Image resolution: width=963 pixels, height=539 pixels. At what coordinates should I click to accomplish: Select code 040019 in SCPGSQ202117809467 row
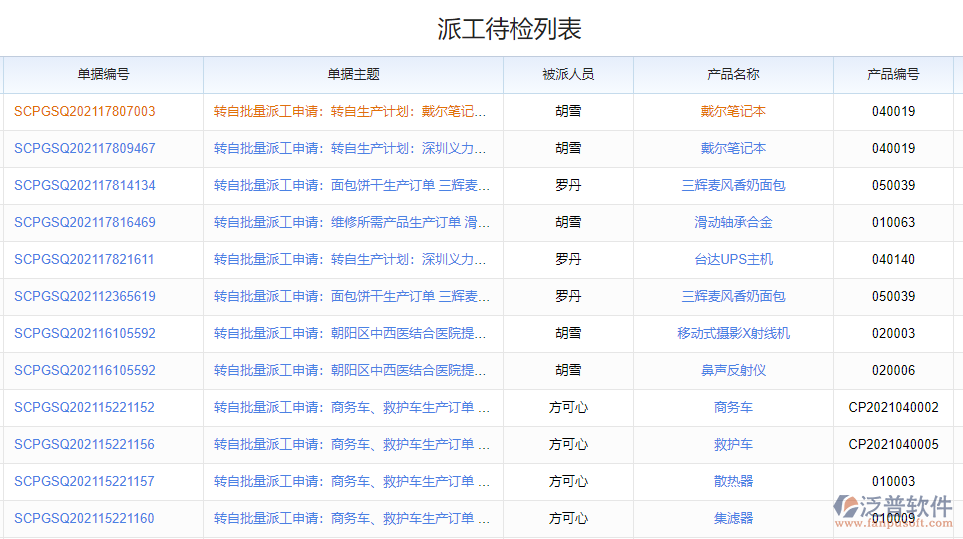click(893, 149)
